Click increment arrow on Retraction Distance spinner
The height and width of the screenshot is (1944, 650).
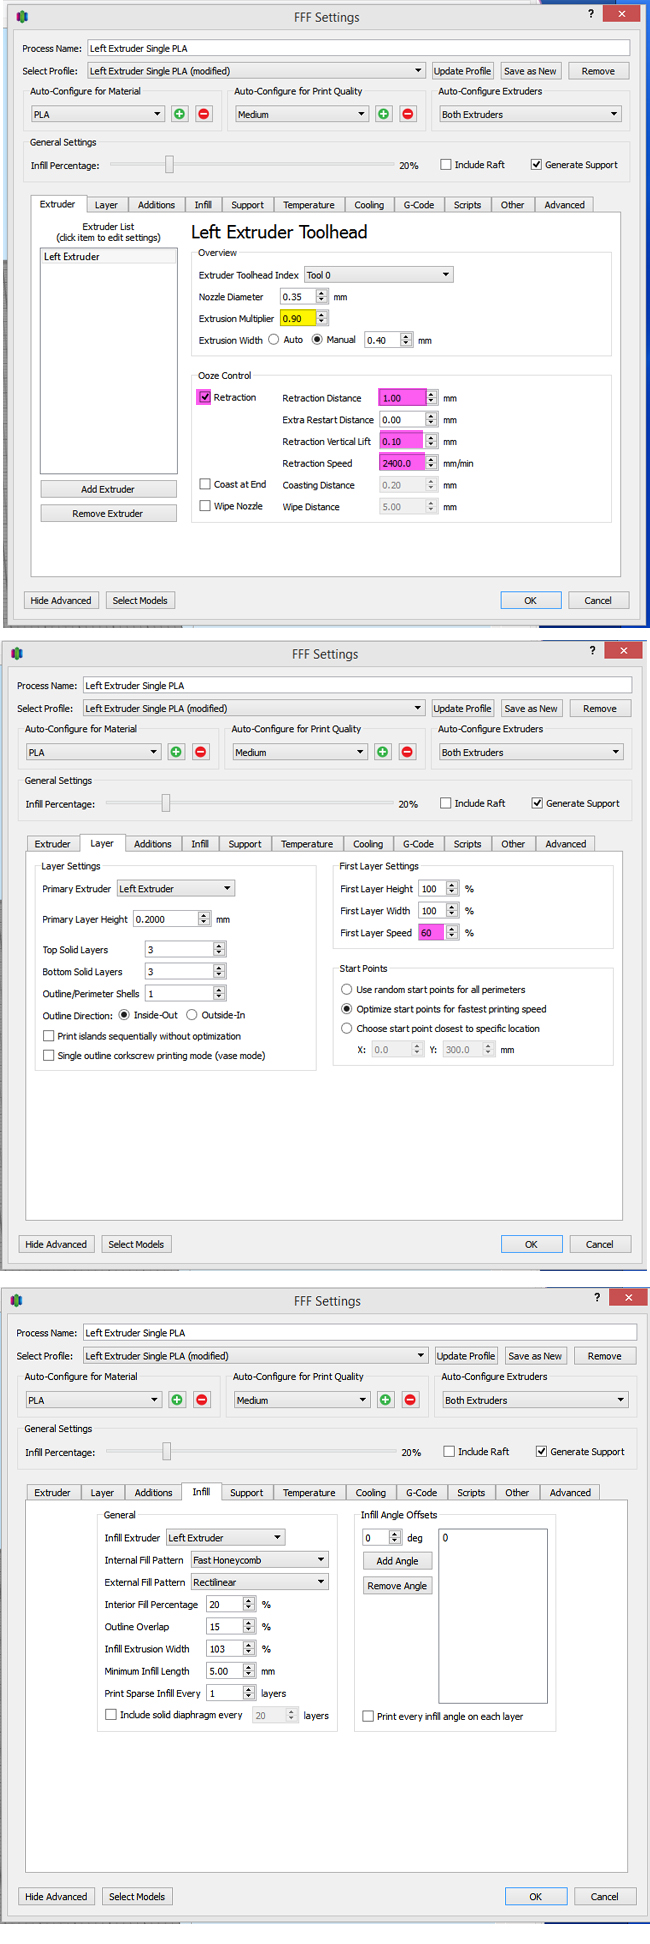coord(431,394)
